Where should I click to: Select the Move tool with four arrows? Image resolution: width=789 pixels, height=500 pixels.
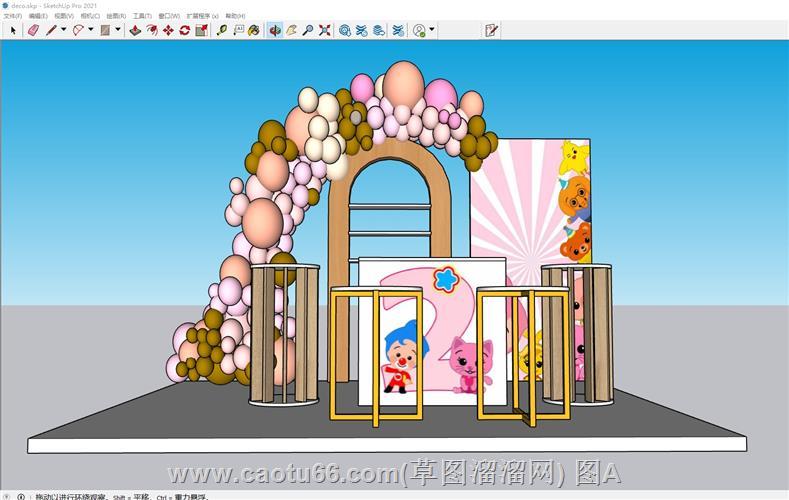click(x=168, y=31)
